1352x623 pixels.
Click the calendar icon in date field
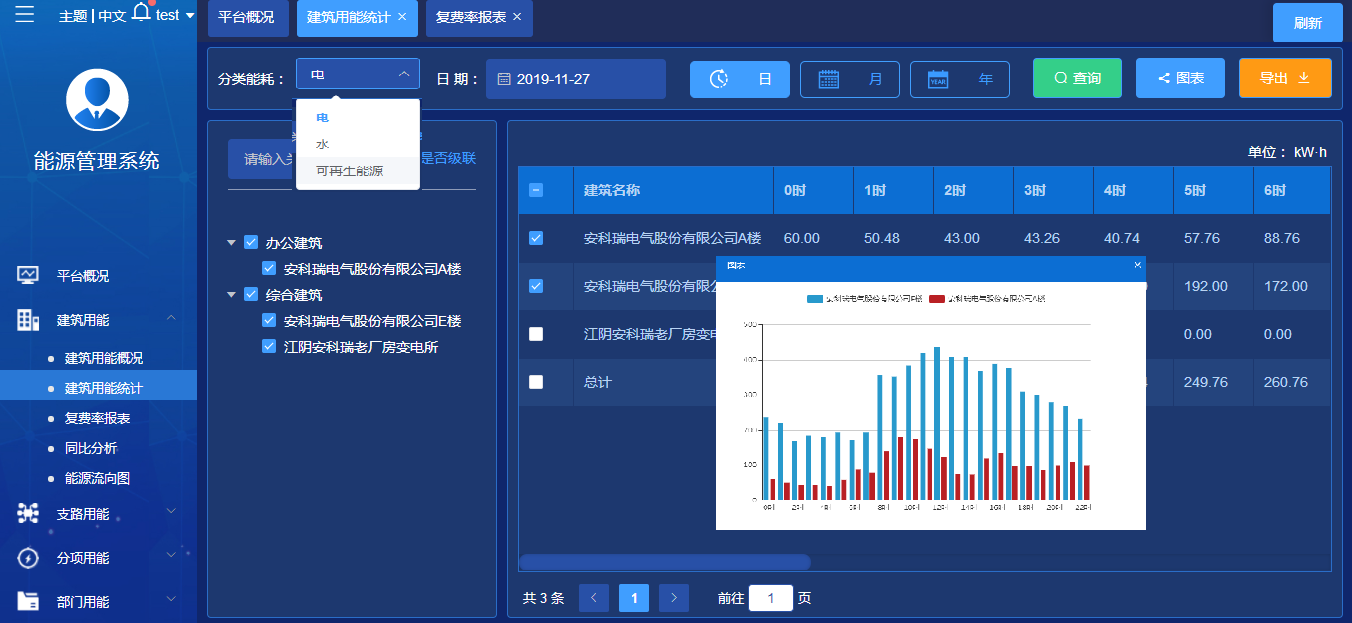click(x=504, y=79)
